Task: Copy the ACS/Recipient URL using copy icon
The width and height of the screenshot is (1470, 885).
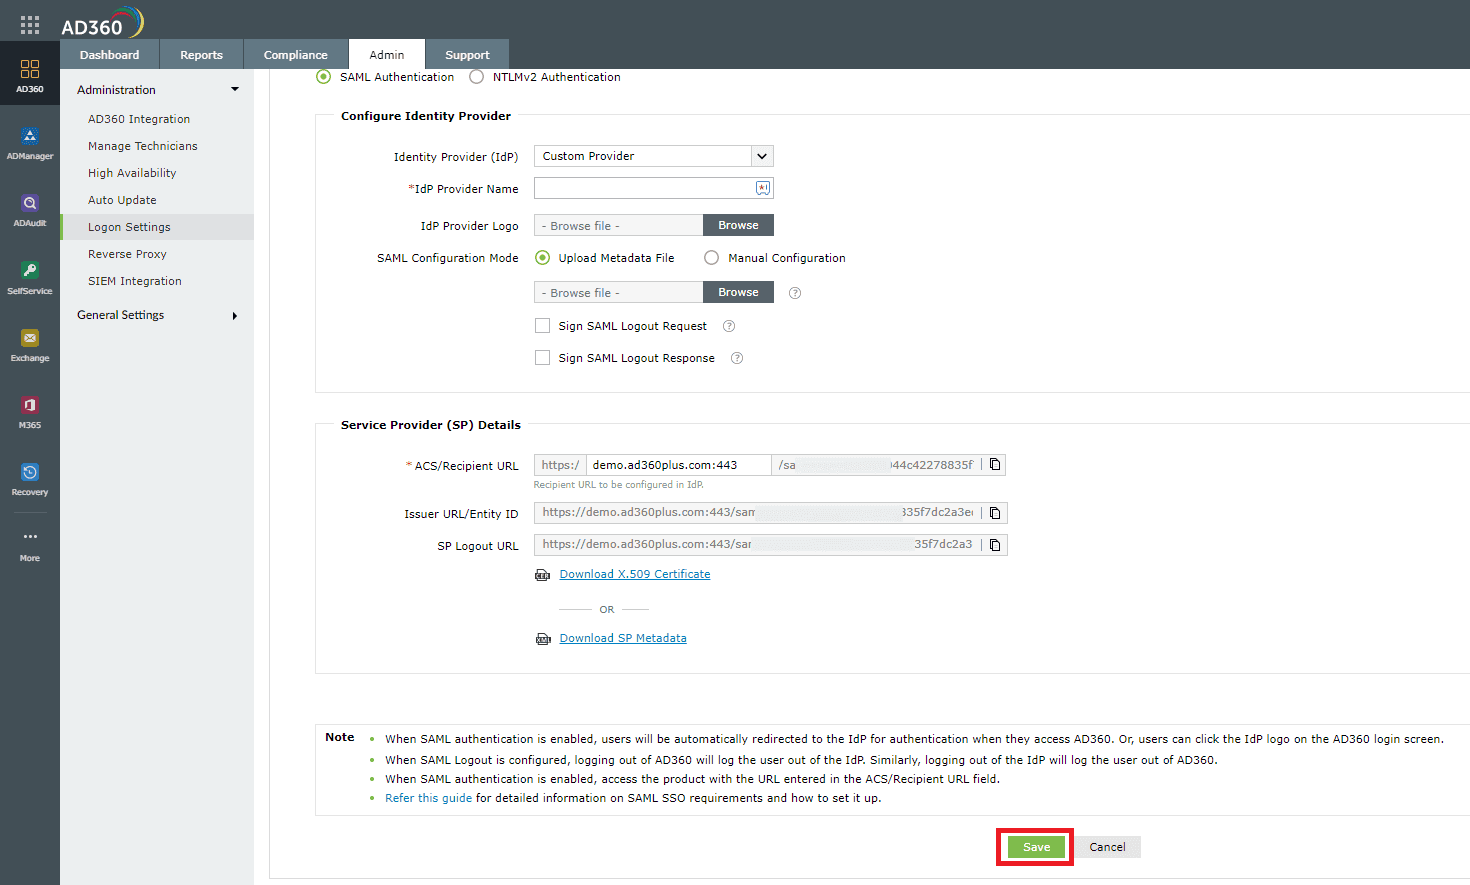Action: pyautogui.click(x=995, y=464)
